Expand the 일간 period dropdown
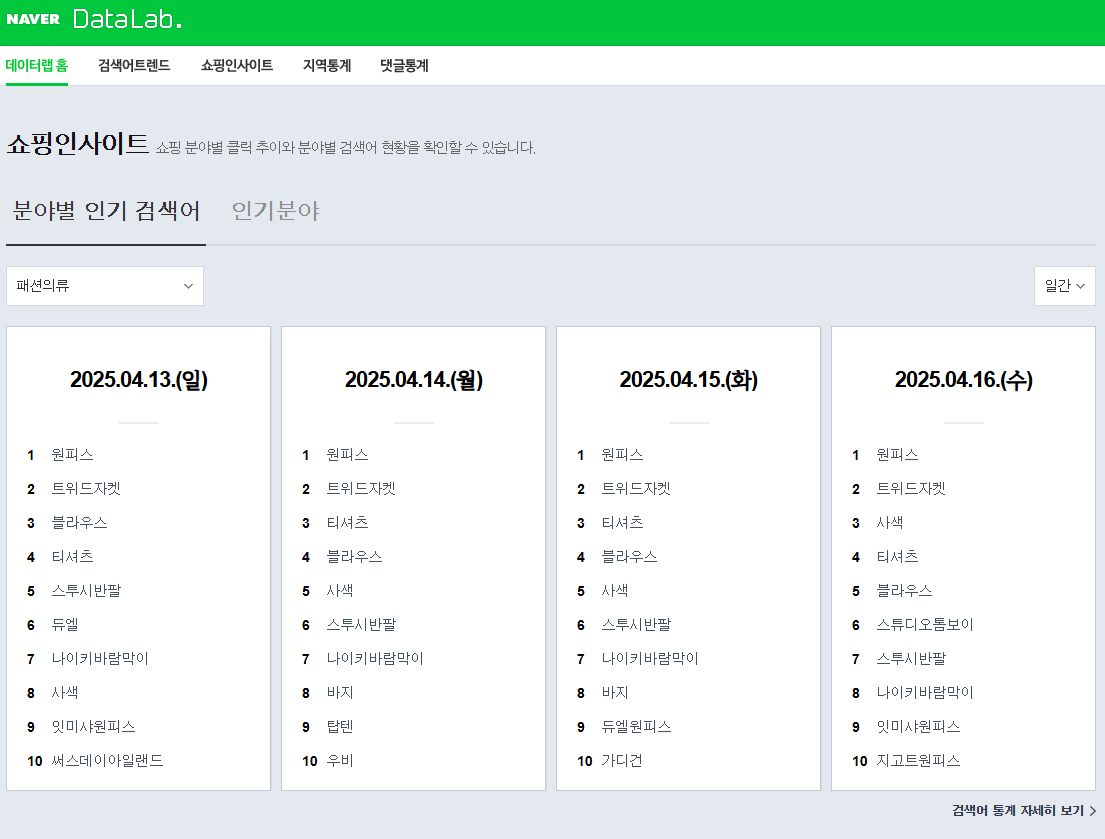The width and height of the screenshot is (1105, 839). point(1064,285)
